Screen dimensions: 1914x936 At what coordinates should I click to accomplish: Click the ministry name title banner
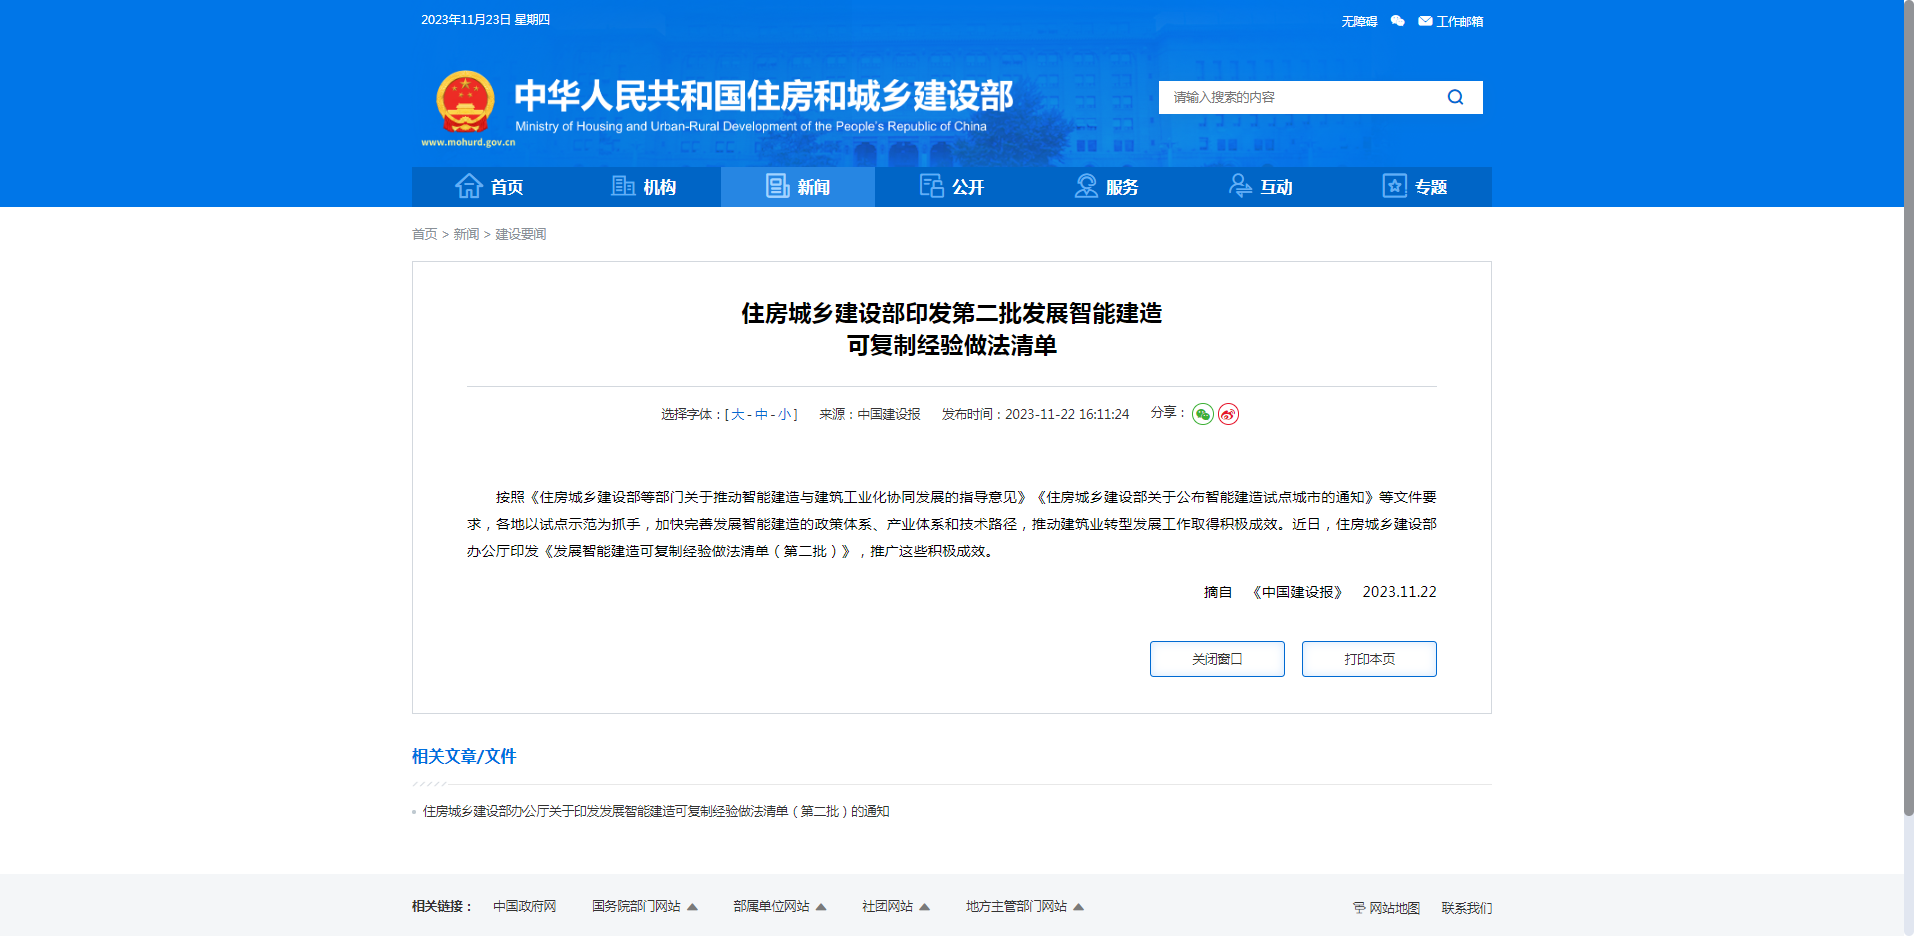[764, 96]
